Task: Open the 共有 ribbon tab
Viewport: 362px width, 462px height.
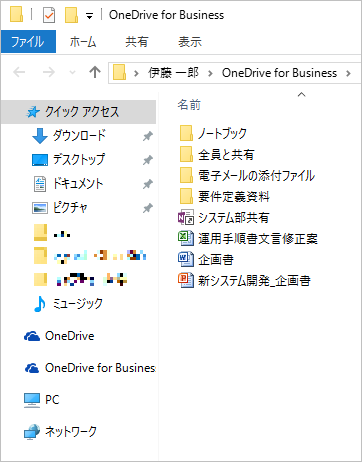Action: coord(137,42)
